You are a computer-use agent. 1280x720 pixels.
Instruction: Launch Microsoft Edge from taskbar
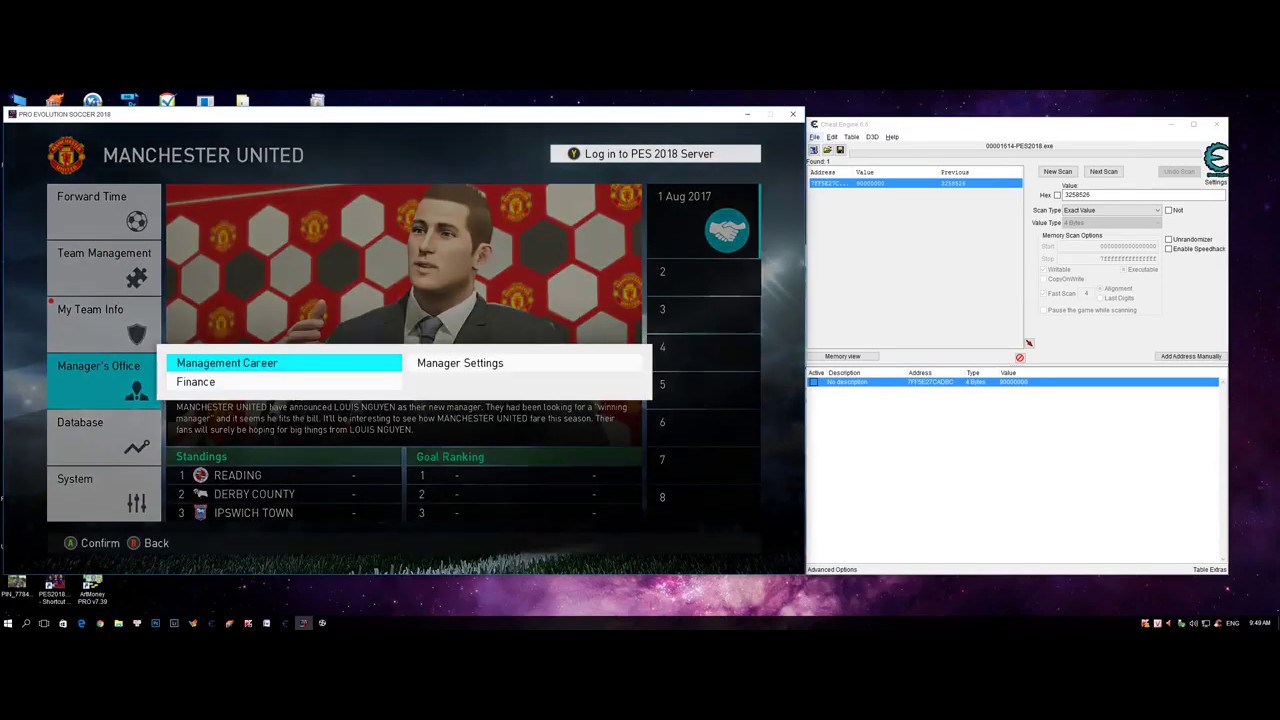(82, 623)
